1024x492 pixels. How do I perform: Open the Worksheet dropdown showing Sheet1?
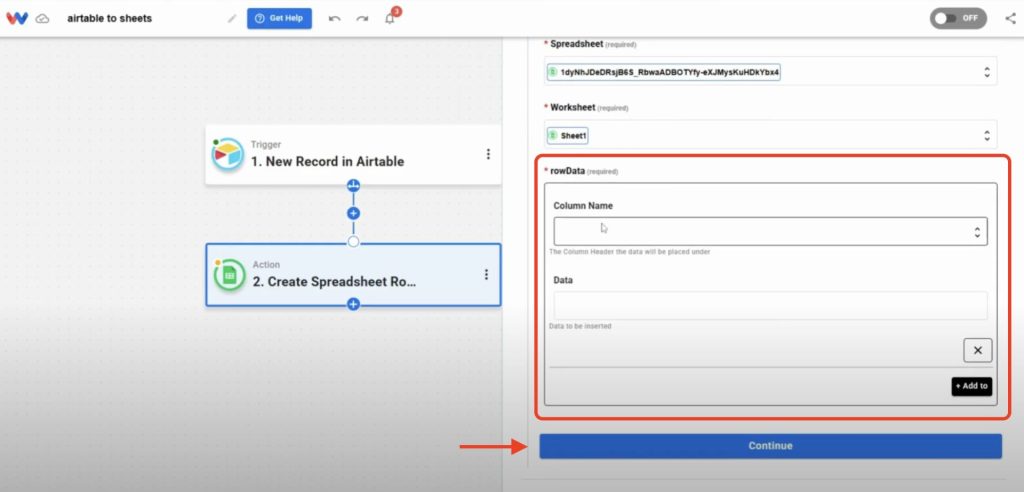coord(771,135)
